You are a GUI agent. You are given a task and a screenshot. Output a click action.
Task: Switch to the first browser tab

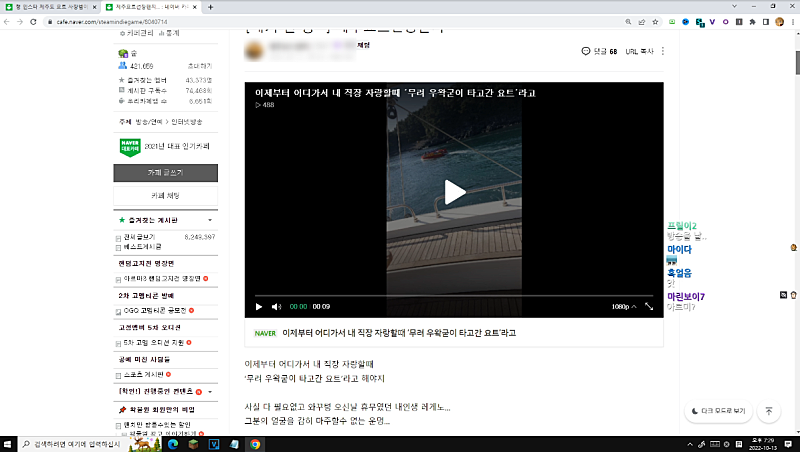tap(50, 6)
